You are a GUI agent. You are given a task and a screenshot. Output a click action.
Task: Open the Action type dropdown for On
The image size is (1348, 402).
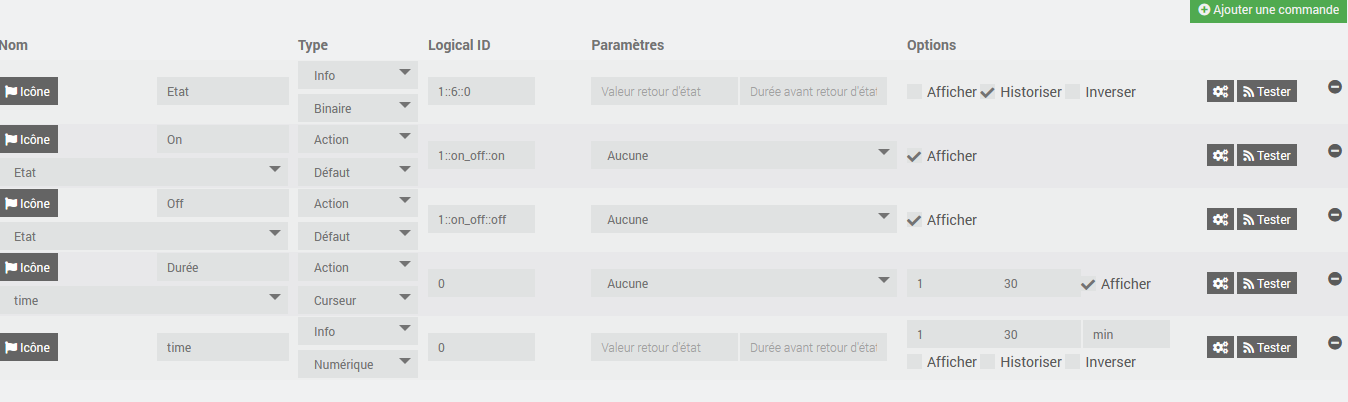358,139
